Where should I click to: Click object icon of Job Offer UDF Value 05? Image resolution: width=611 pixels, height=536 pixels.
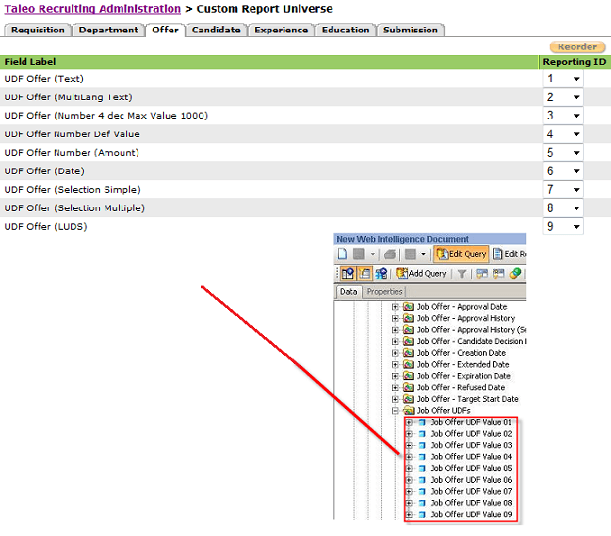point(422,468)
